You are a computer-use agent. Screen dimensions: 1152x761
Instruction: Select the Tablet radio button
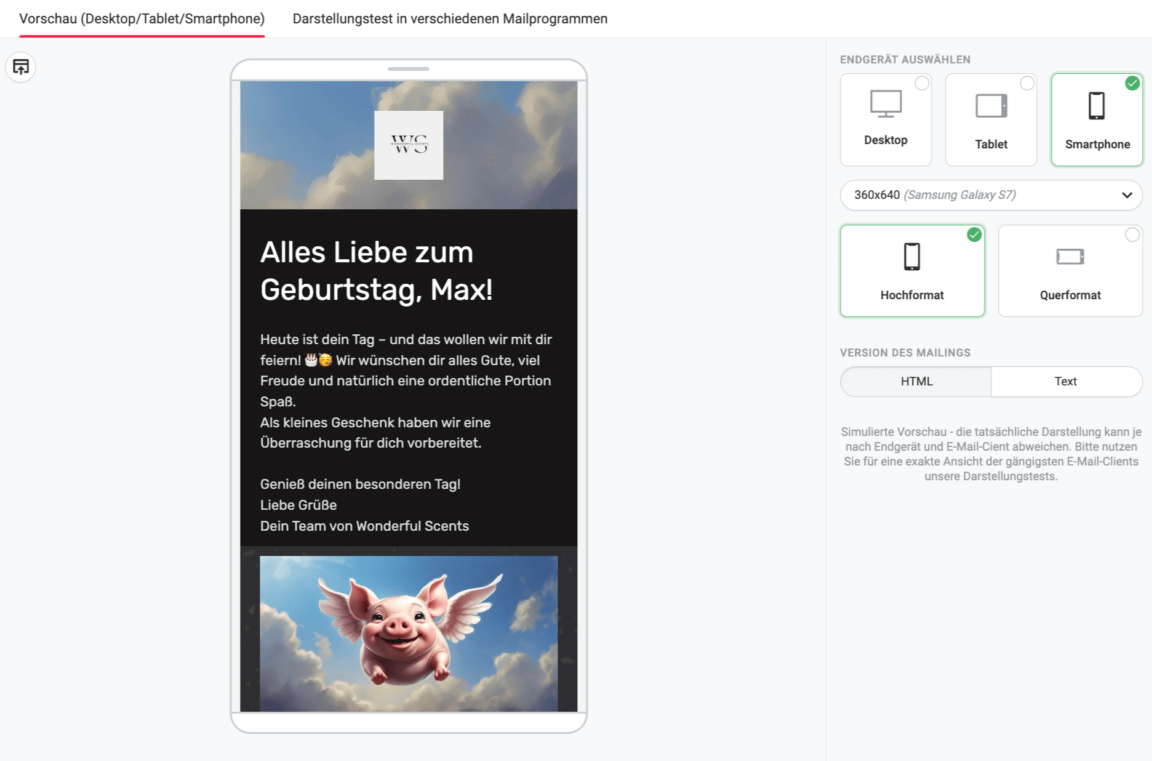(x=1027, y=83)
